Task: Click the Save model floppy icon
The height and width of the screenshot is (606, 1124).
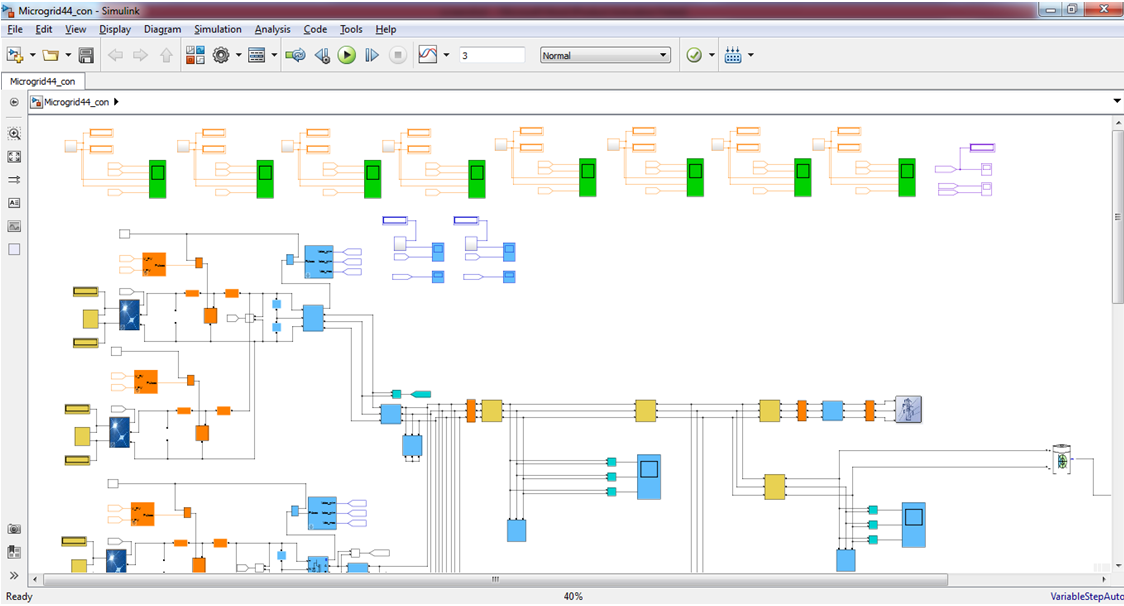Action: coord(86,56)
